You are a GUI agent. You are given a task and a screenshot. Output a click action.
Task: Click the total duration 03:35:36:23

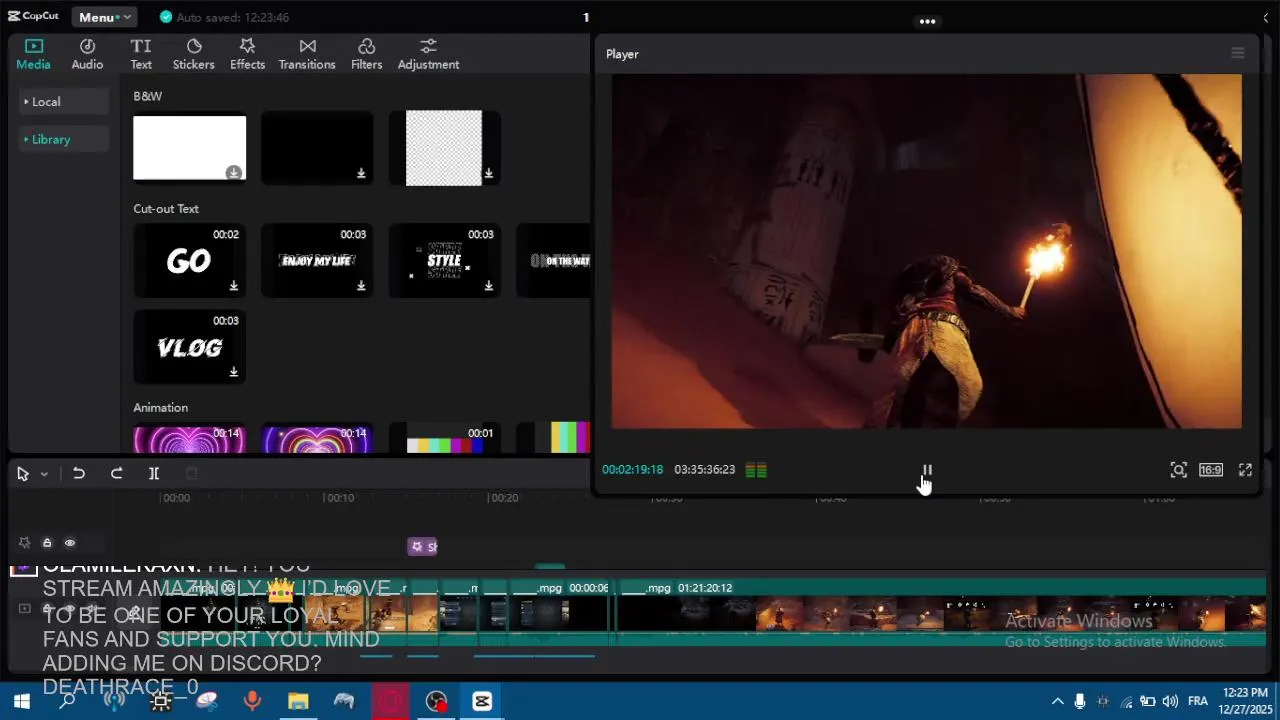pos(704,470)
